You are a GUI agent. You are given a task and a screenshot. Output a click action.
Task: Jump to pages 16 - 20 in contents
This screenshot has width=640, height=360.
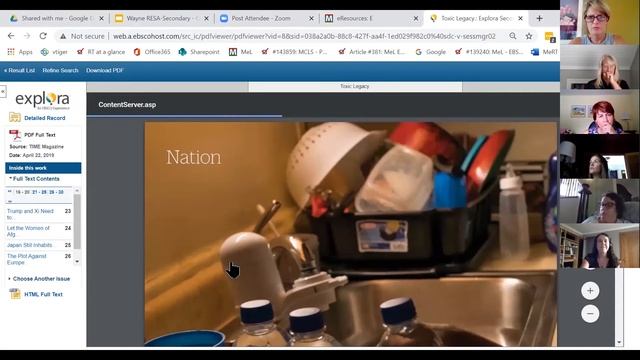coord(22,192)
